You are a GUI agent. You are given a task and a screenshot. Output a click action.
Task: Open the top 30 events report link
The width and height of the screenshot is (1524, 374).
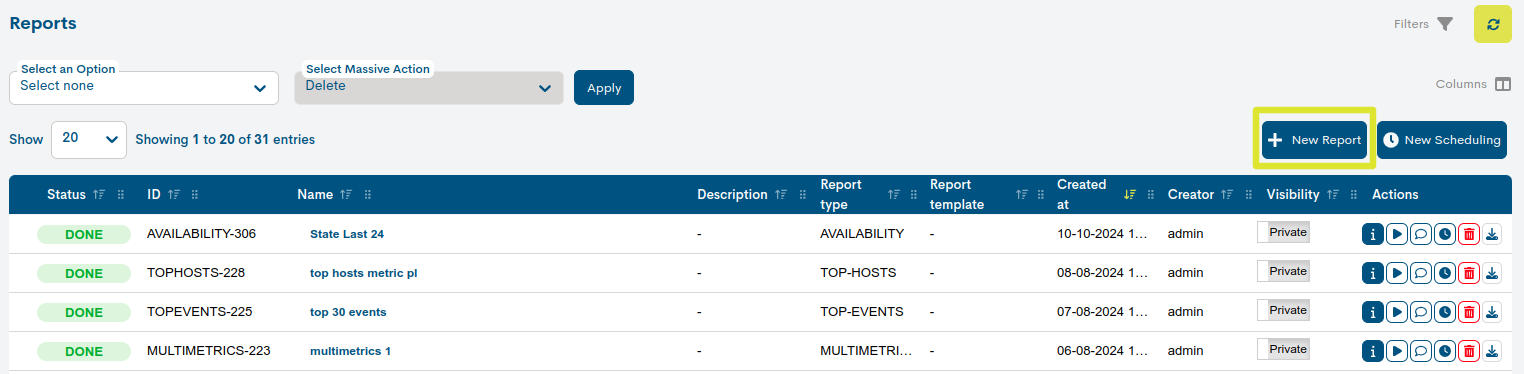[348, 312]
